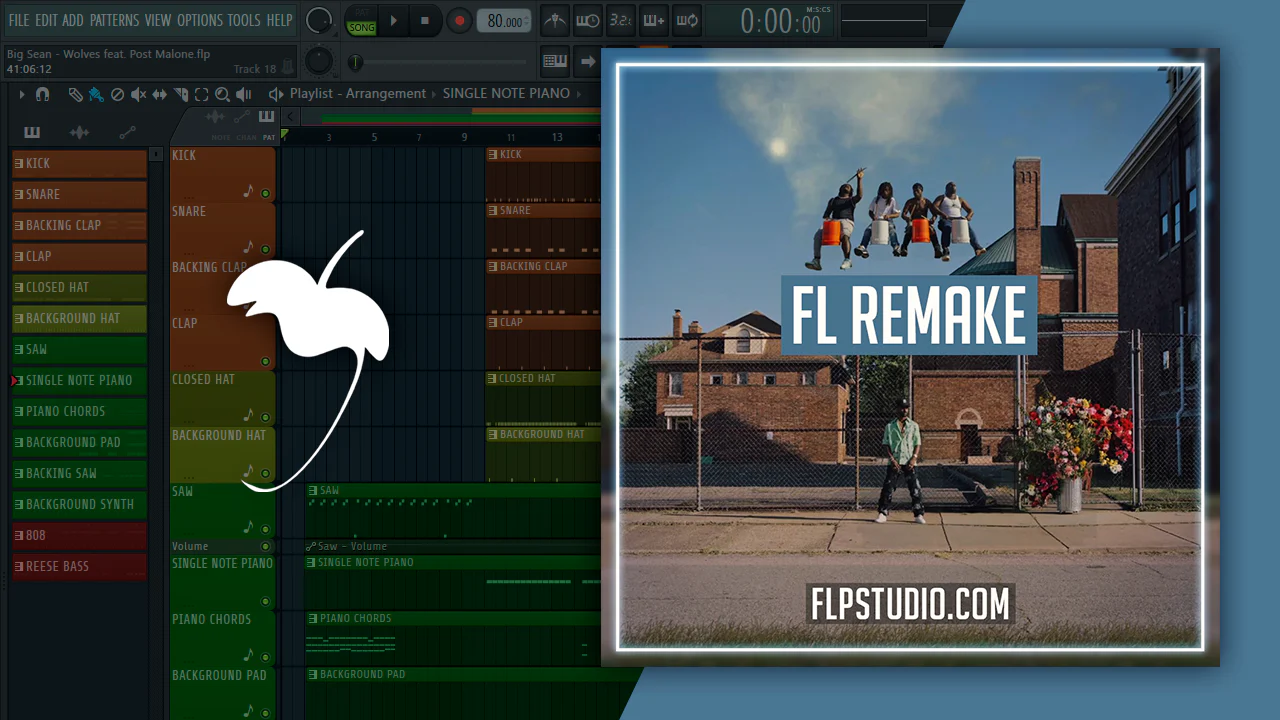Open the EDIT menu
Viewport: 1280px width, 720px height.
[x=46, y=20]
